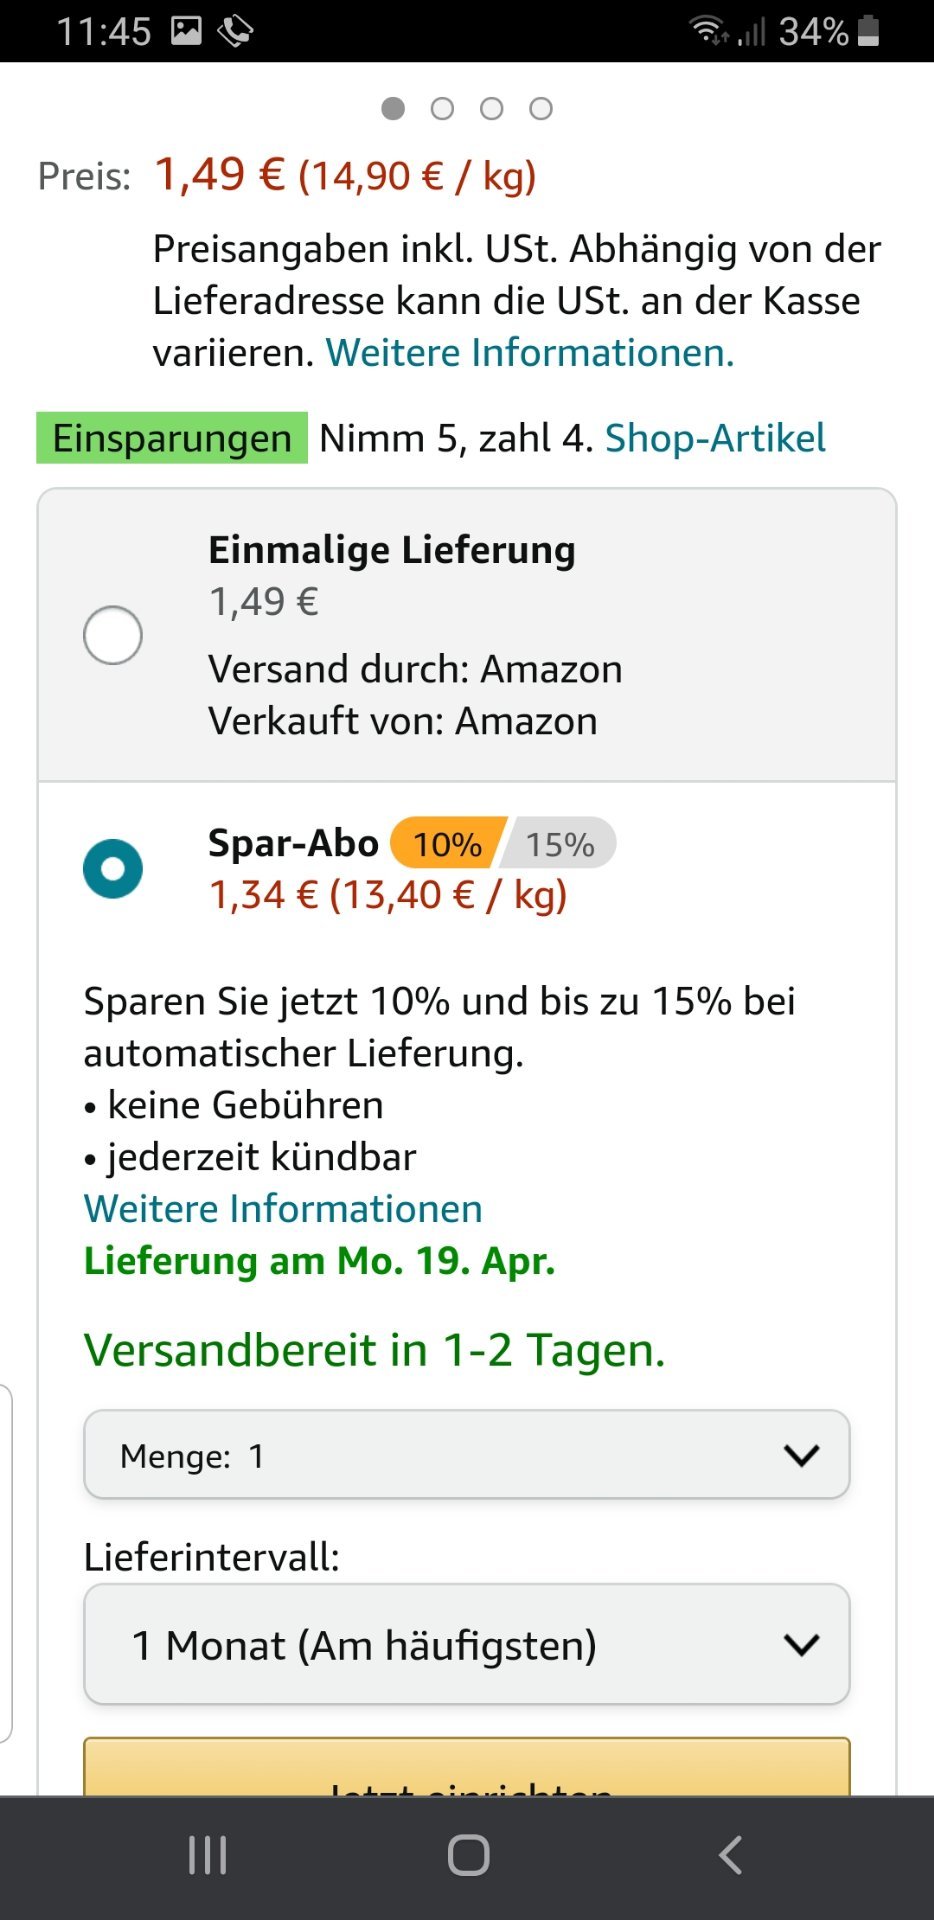Select the Einmalige Lieferung radio button

tap(113, 635)
